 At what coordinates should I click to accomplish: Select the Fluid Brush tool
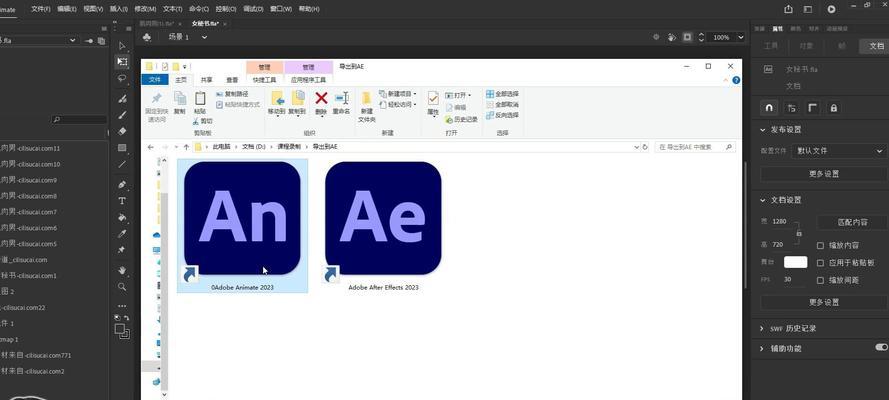tap(122, 99)
